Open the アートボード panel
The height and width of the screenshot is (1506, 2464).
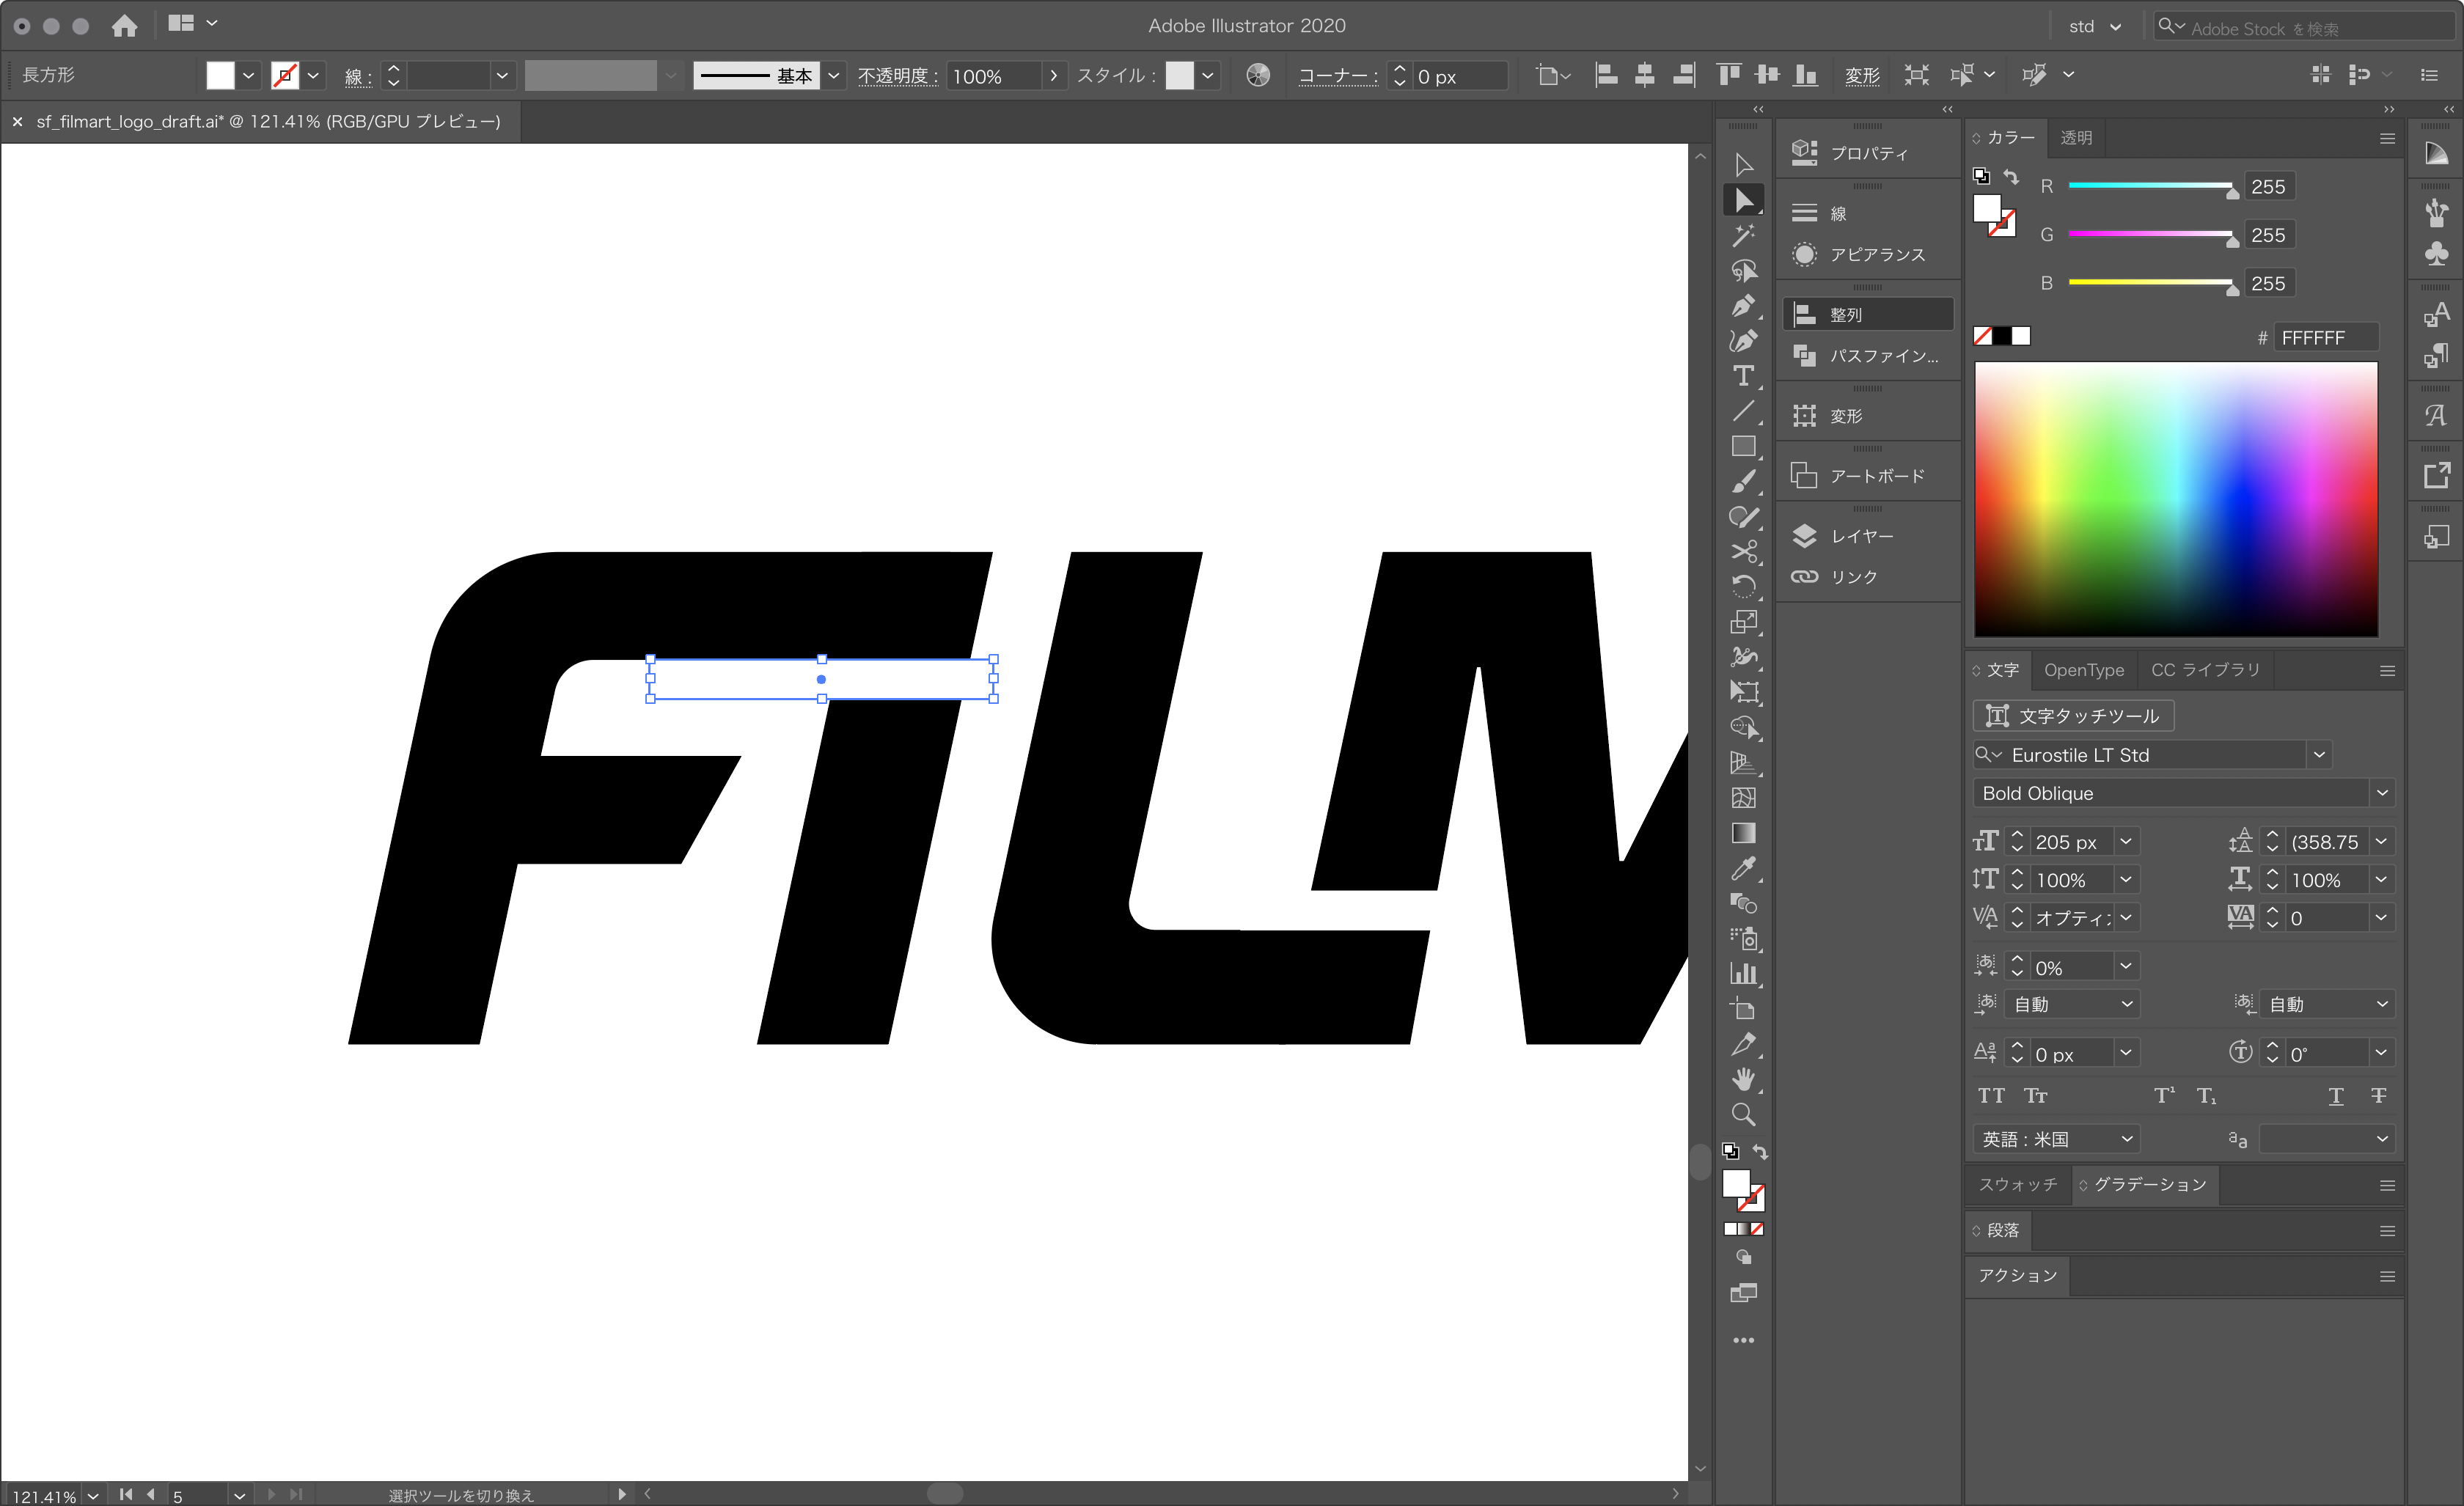tap(1866, 476)
